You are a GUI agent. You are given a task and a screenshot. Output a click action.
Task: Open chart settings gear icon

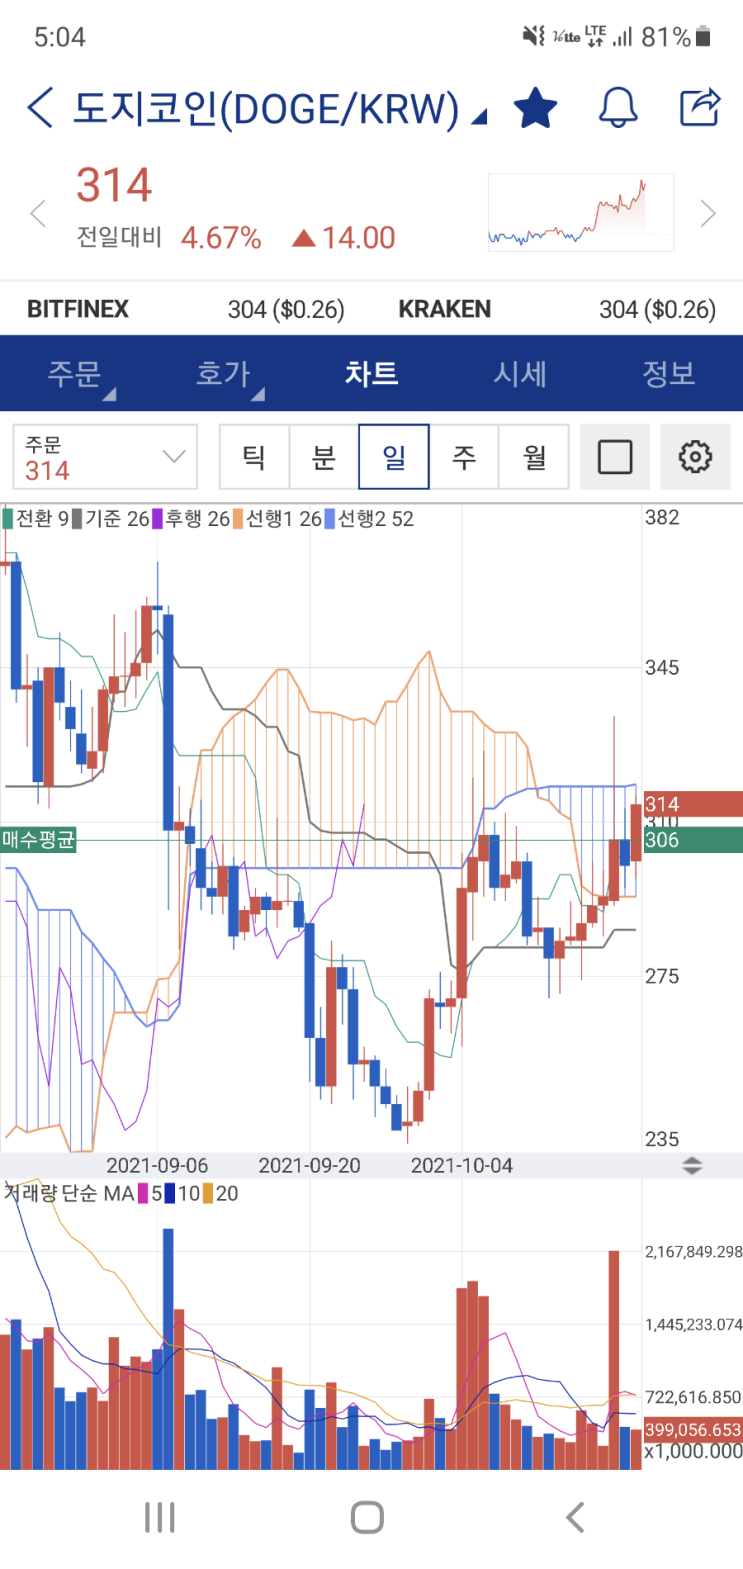[x=695, y=457]
